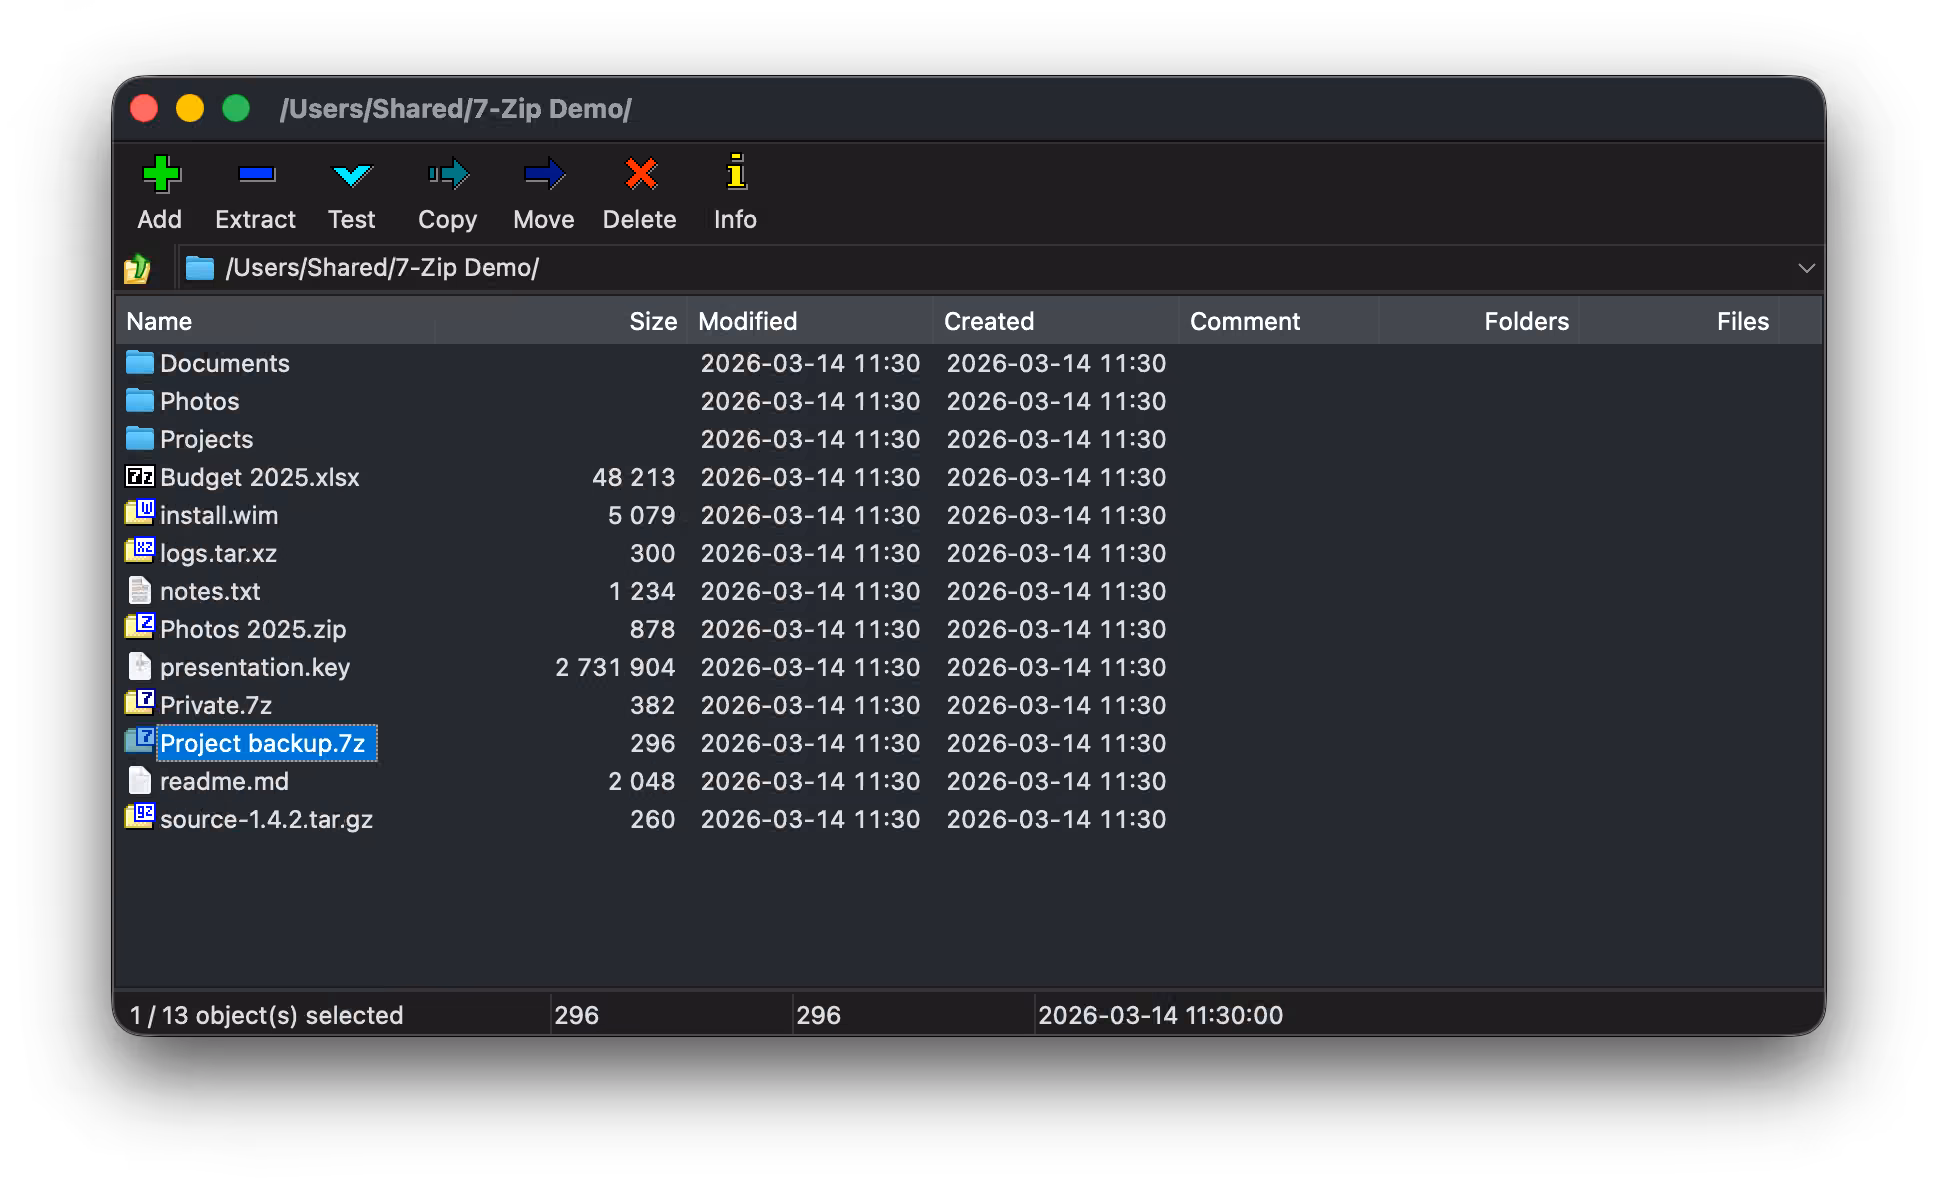Click the Budget 2025.xlsx 7z icon
This screenshot has width=1938, height=1184.
point(140,476)
